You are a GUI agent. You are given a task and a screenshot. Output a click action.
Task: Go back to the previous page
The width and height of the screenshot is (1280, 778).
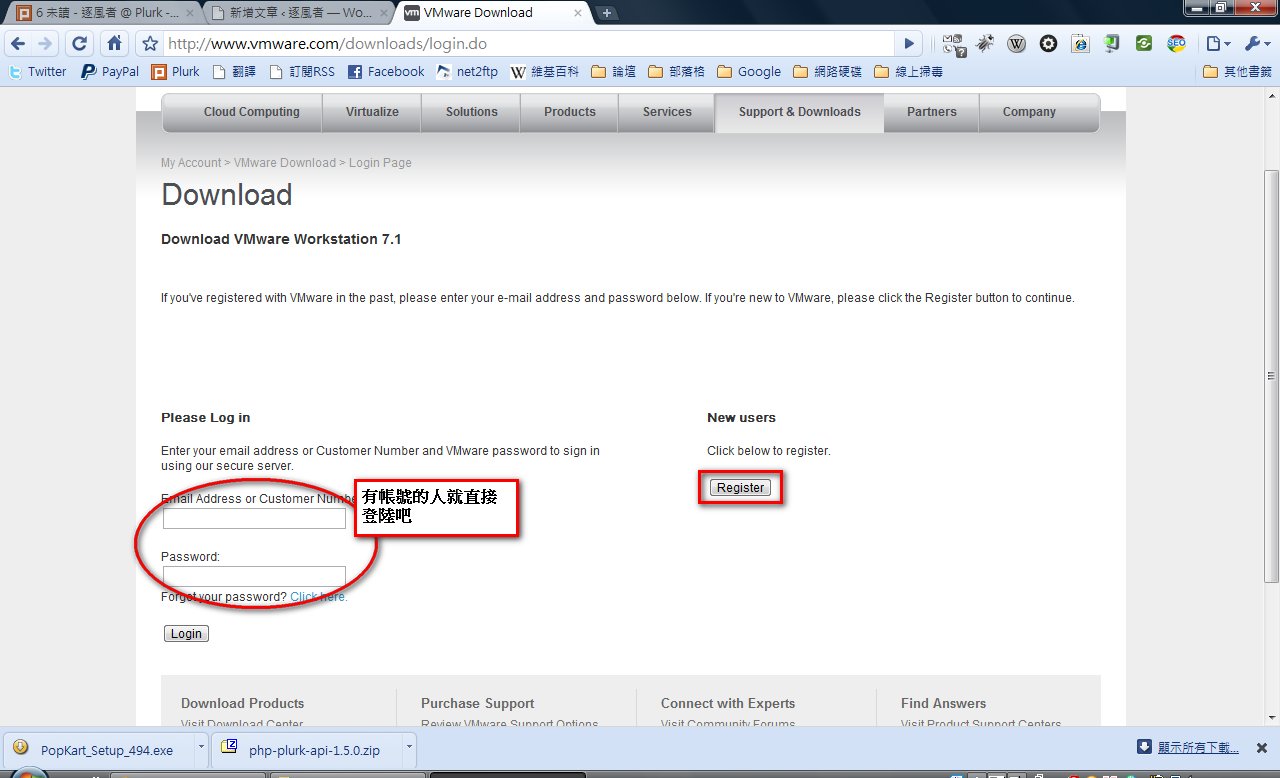(x=18, y=44)
